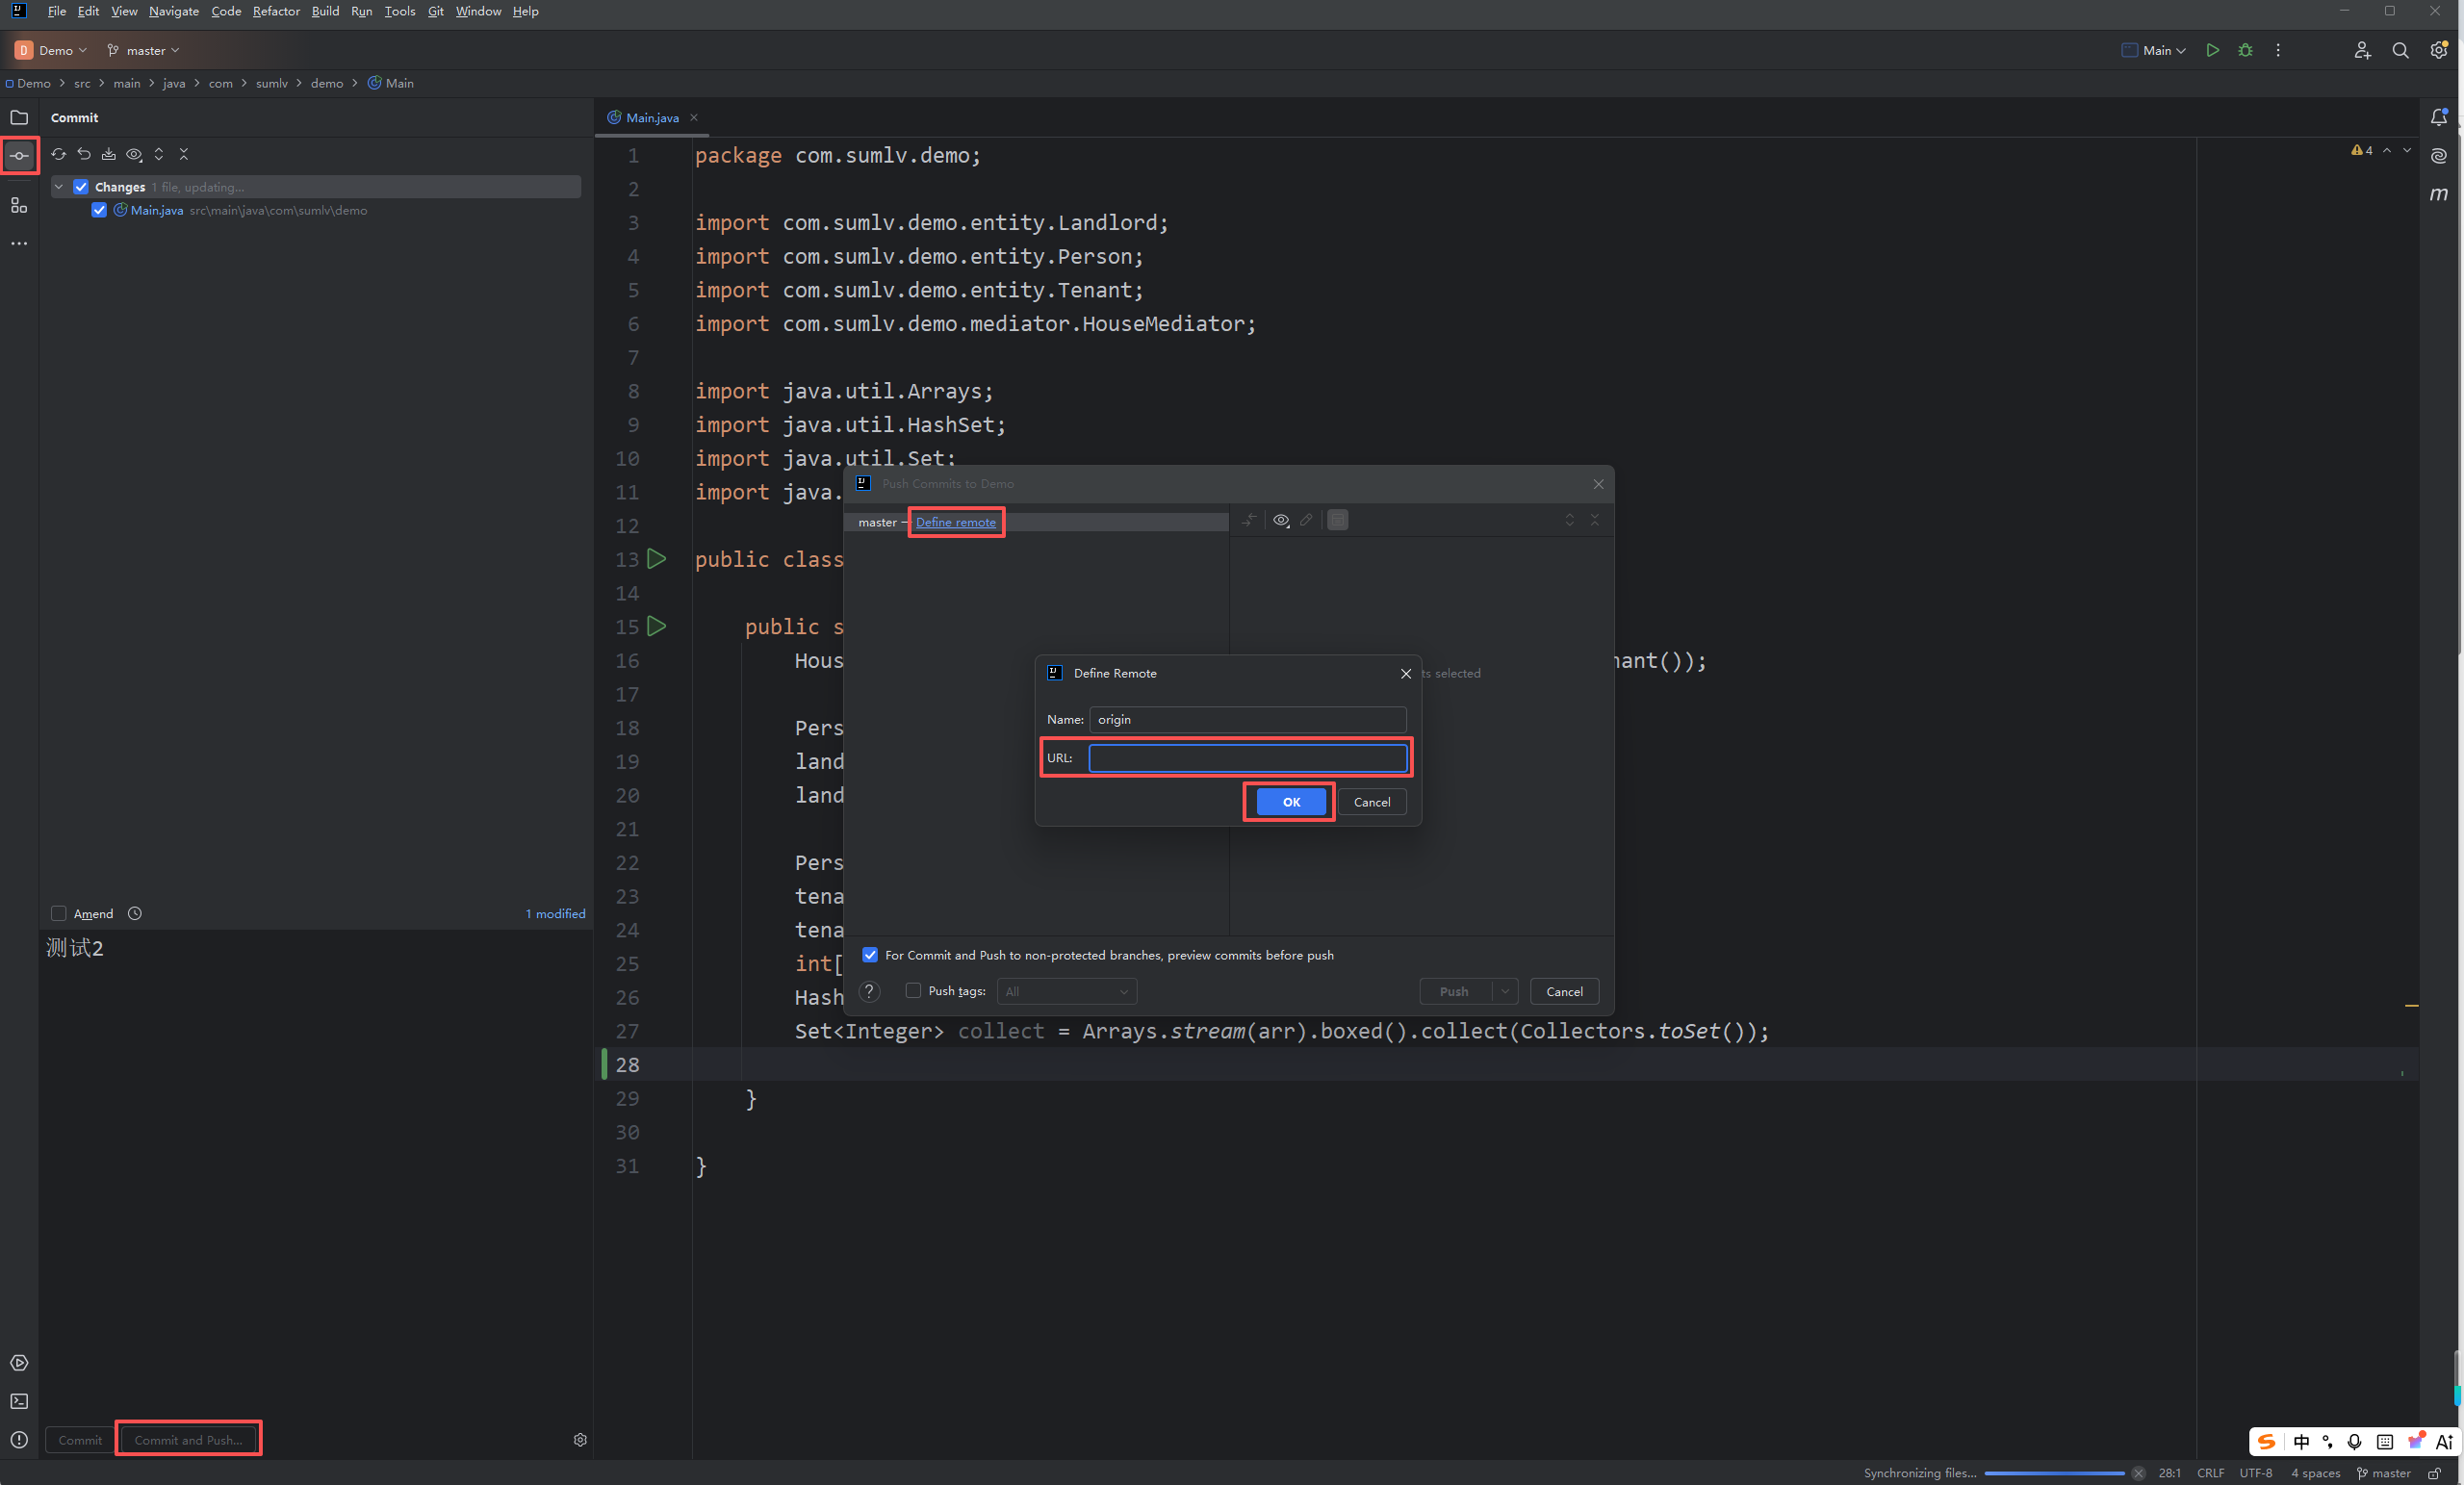Click the Commit tool window icon

tap(19, 156)
